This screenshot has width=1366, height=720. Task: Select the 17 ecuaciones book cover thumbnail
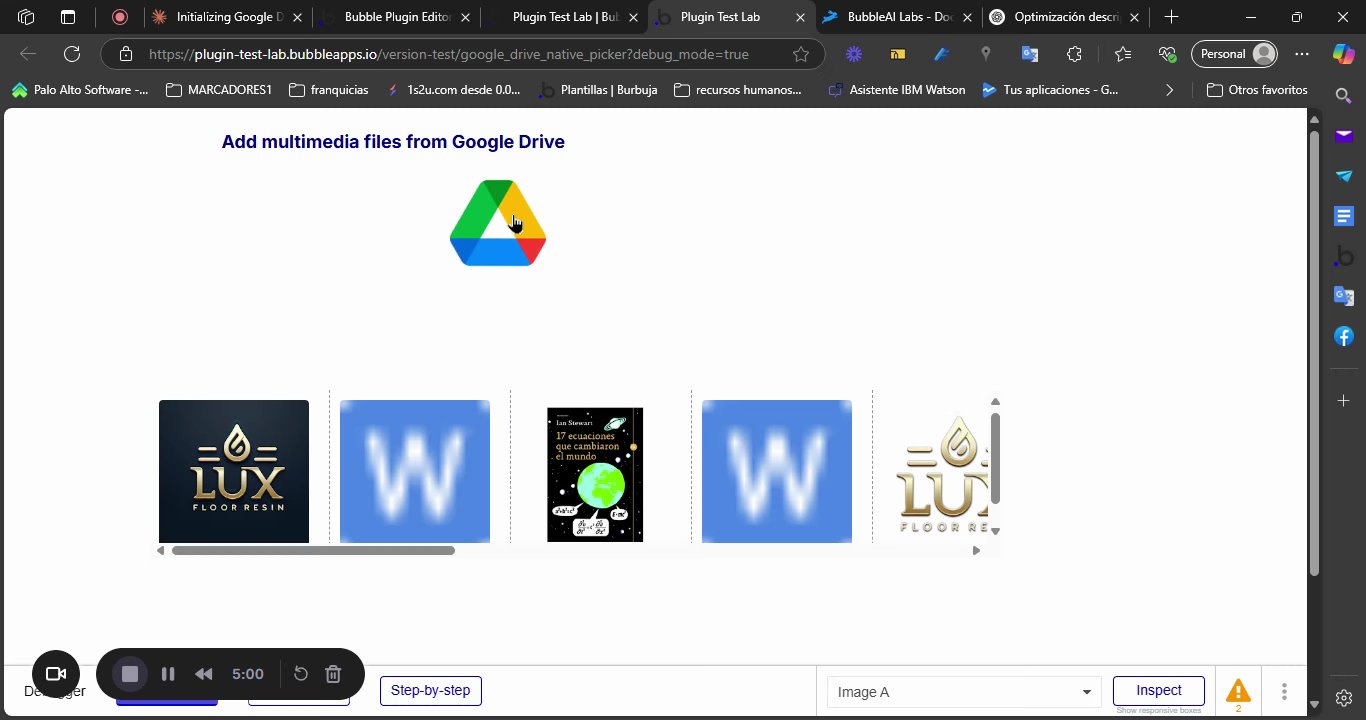tap(595, 474)
